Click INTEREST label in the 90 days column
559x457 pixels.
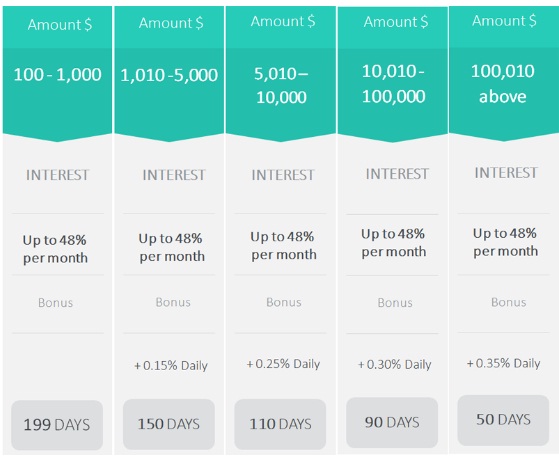(x=397, y=174)
